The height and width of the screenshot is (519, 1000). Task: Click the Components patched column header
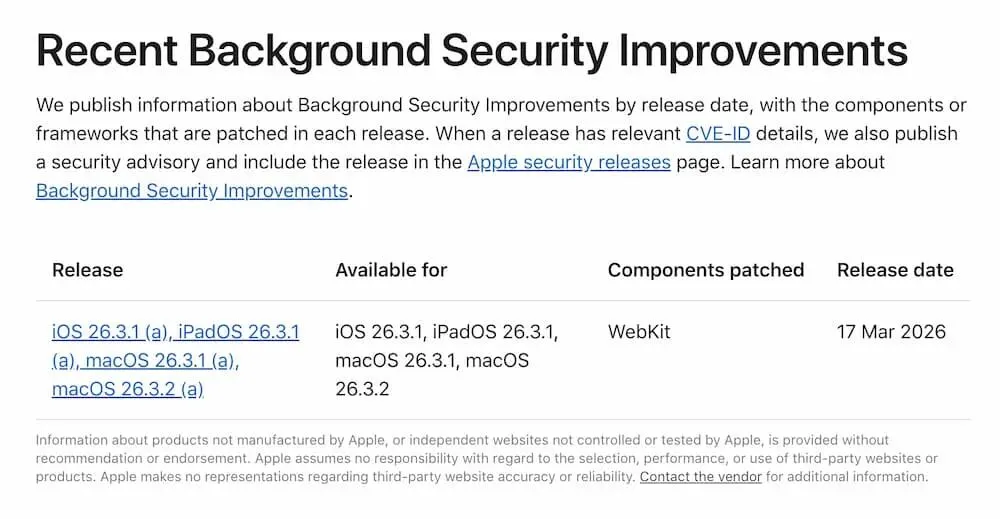[x=705, y=270]
